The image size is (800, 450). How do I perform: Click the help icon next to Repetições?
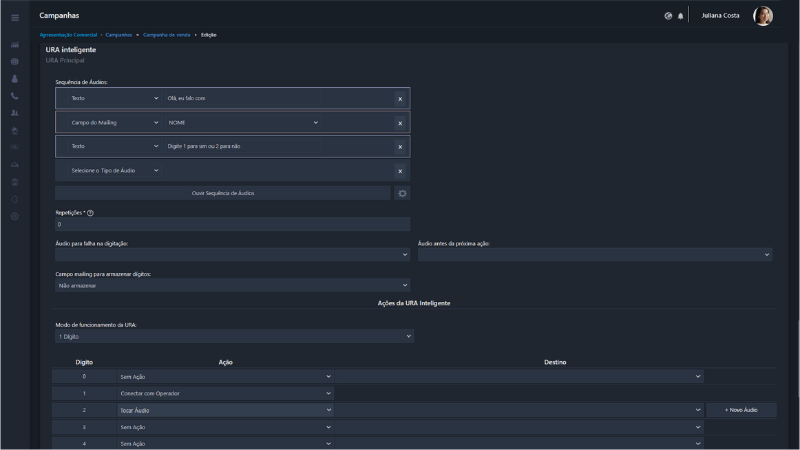pos(90,213)
